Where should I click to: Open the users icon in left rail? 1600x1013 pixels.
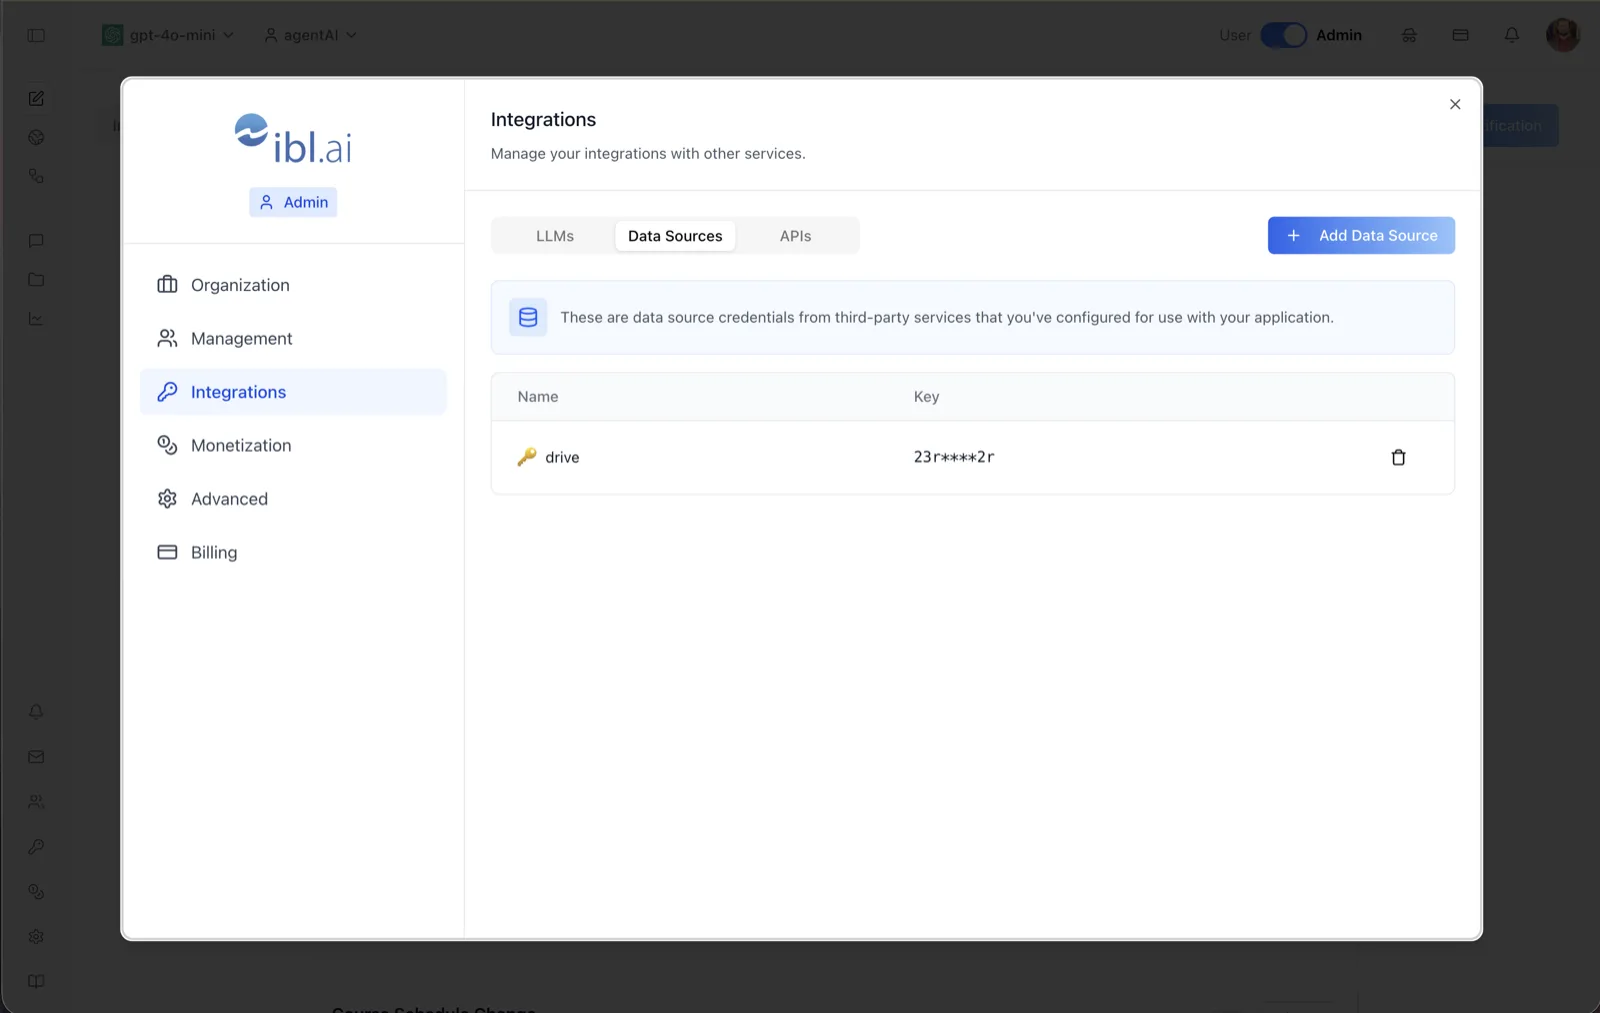pyautogui.click(x=36, y=801)
